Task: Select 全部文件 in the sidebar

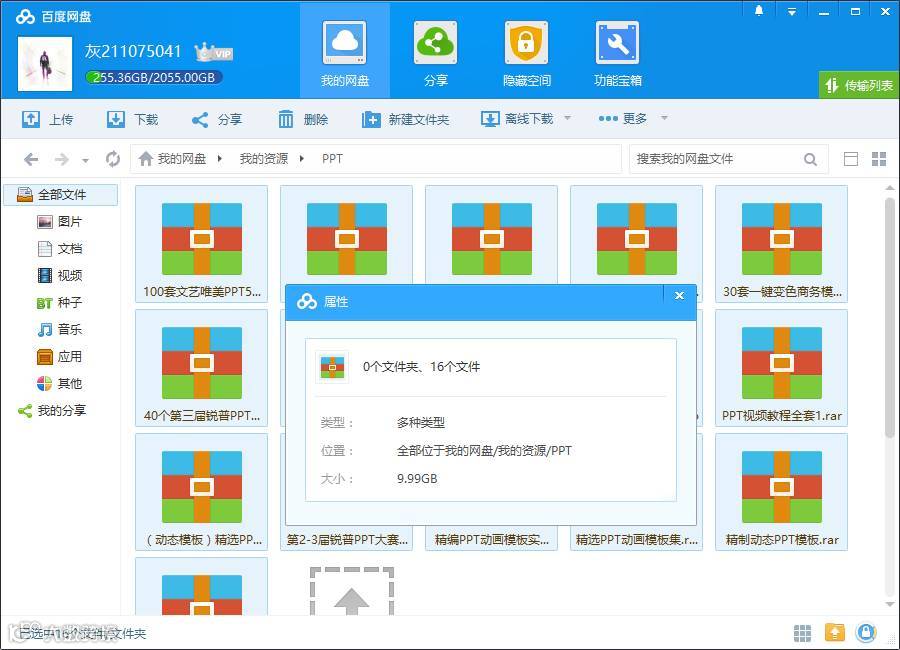Action: 61,195
